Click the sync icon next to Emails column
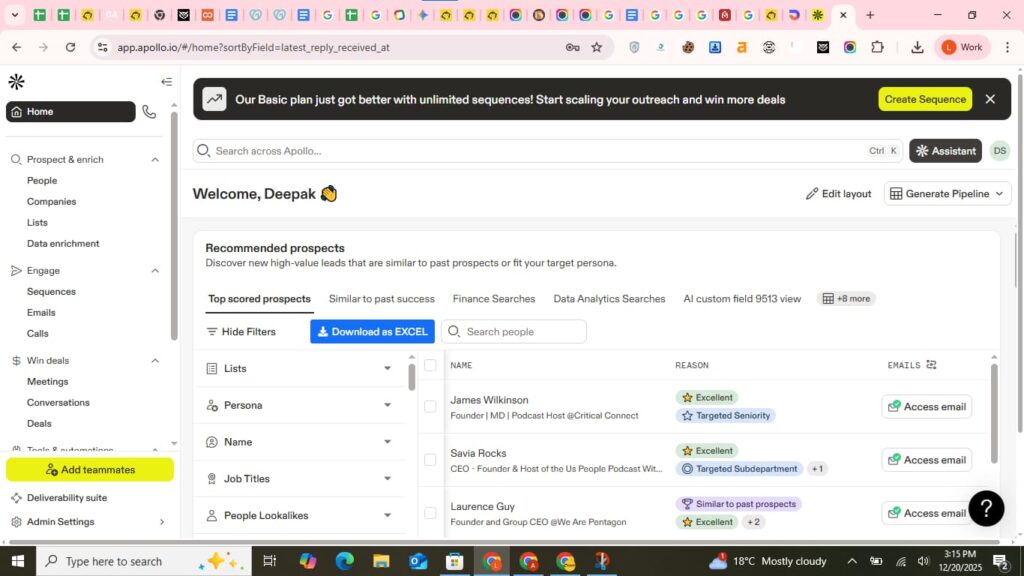 click(x=929, y=364)
